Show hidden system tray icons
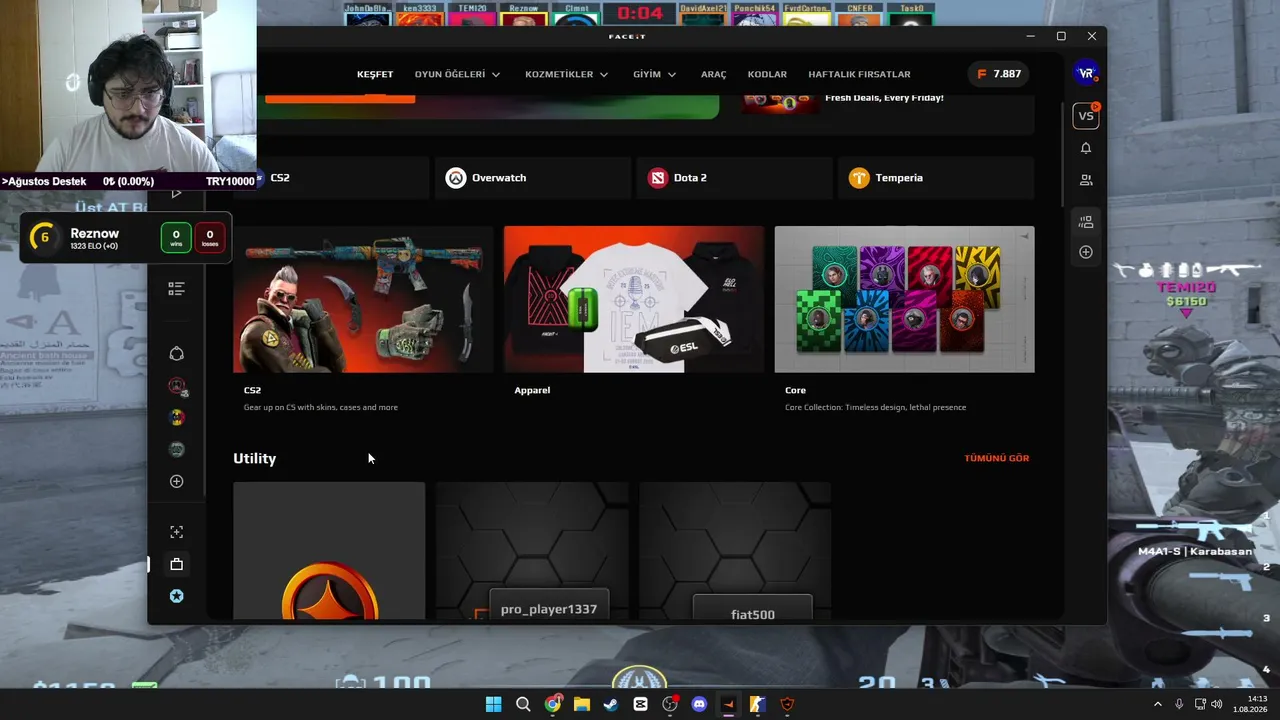This screenshot has width=1280, height=720. [x=1158, y=704]
